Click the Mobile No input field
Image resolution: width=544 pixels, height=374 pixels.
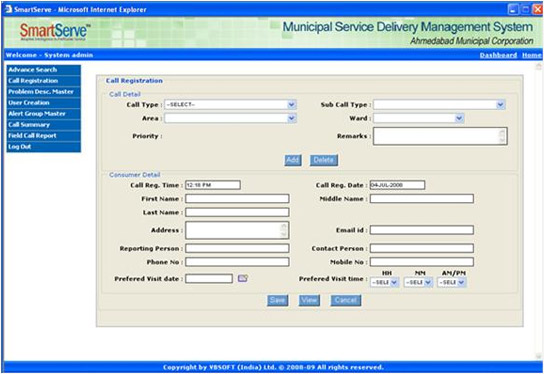pyautogui.click(x=422, y=262)
